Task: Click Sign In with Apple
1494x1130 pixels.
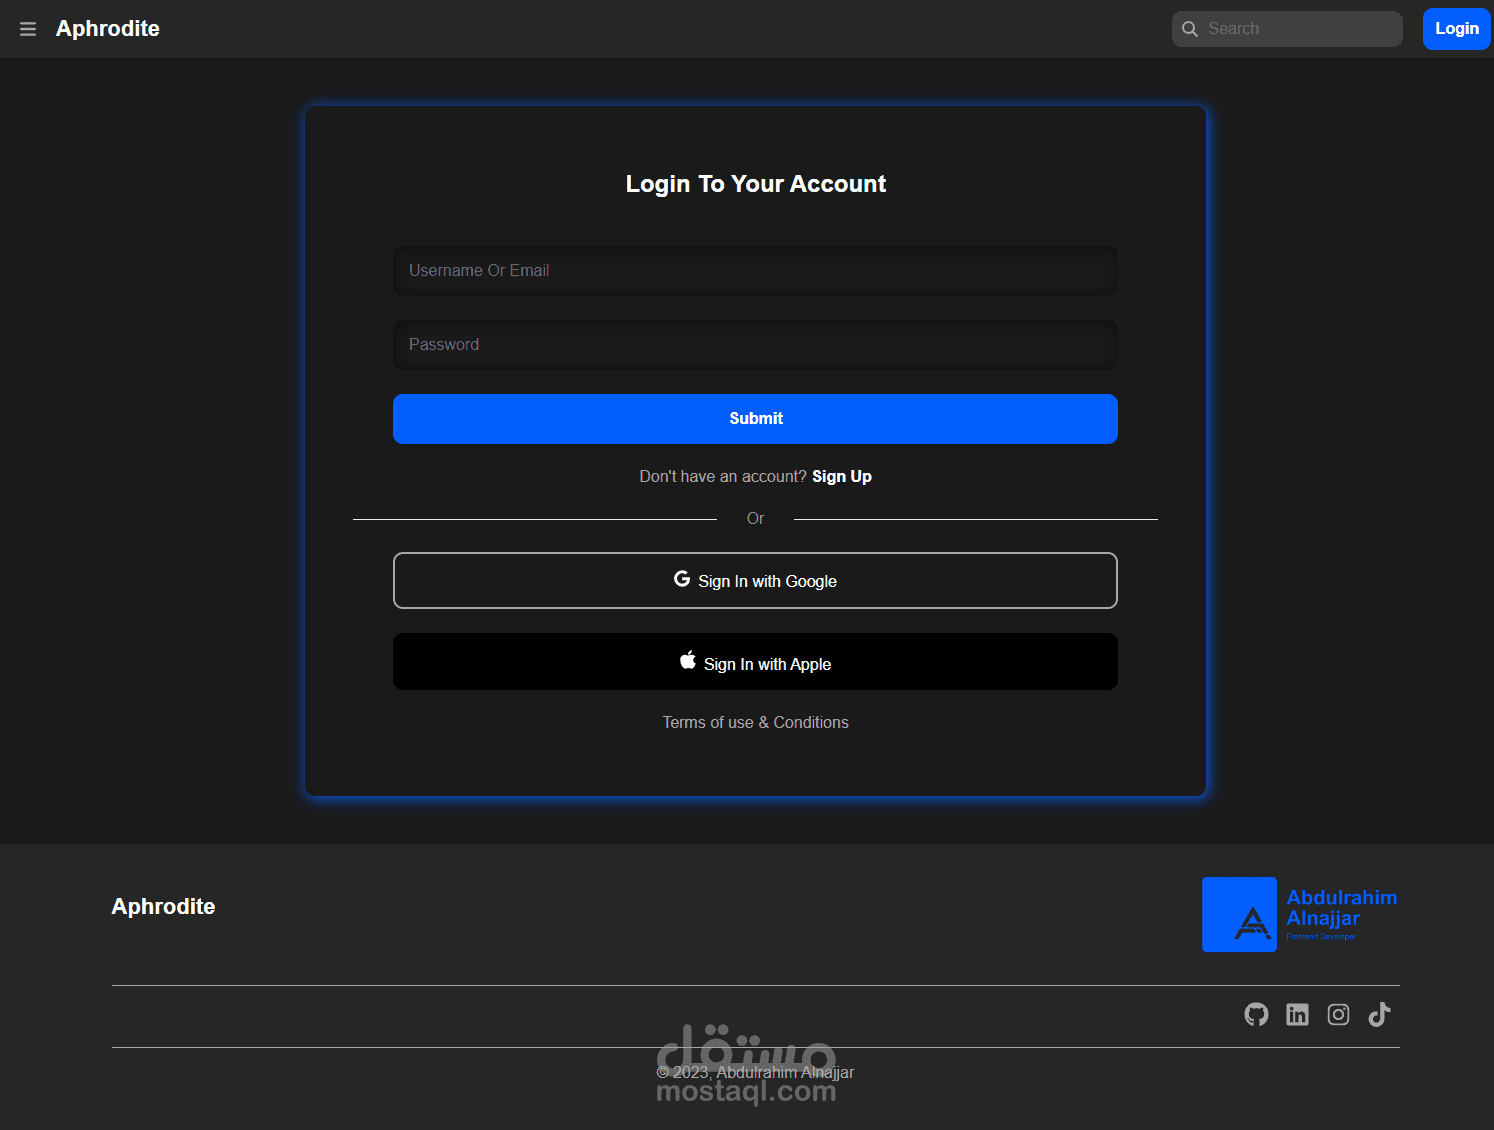Action: tap(755, 662)
